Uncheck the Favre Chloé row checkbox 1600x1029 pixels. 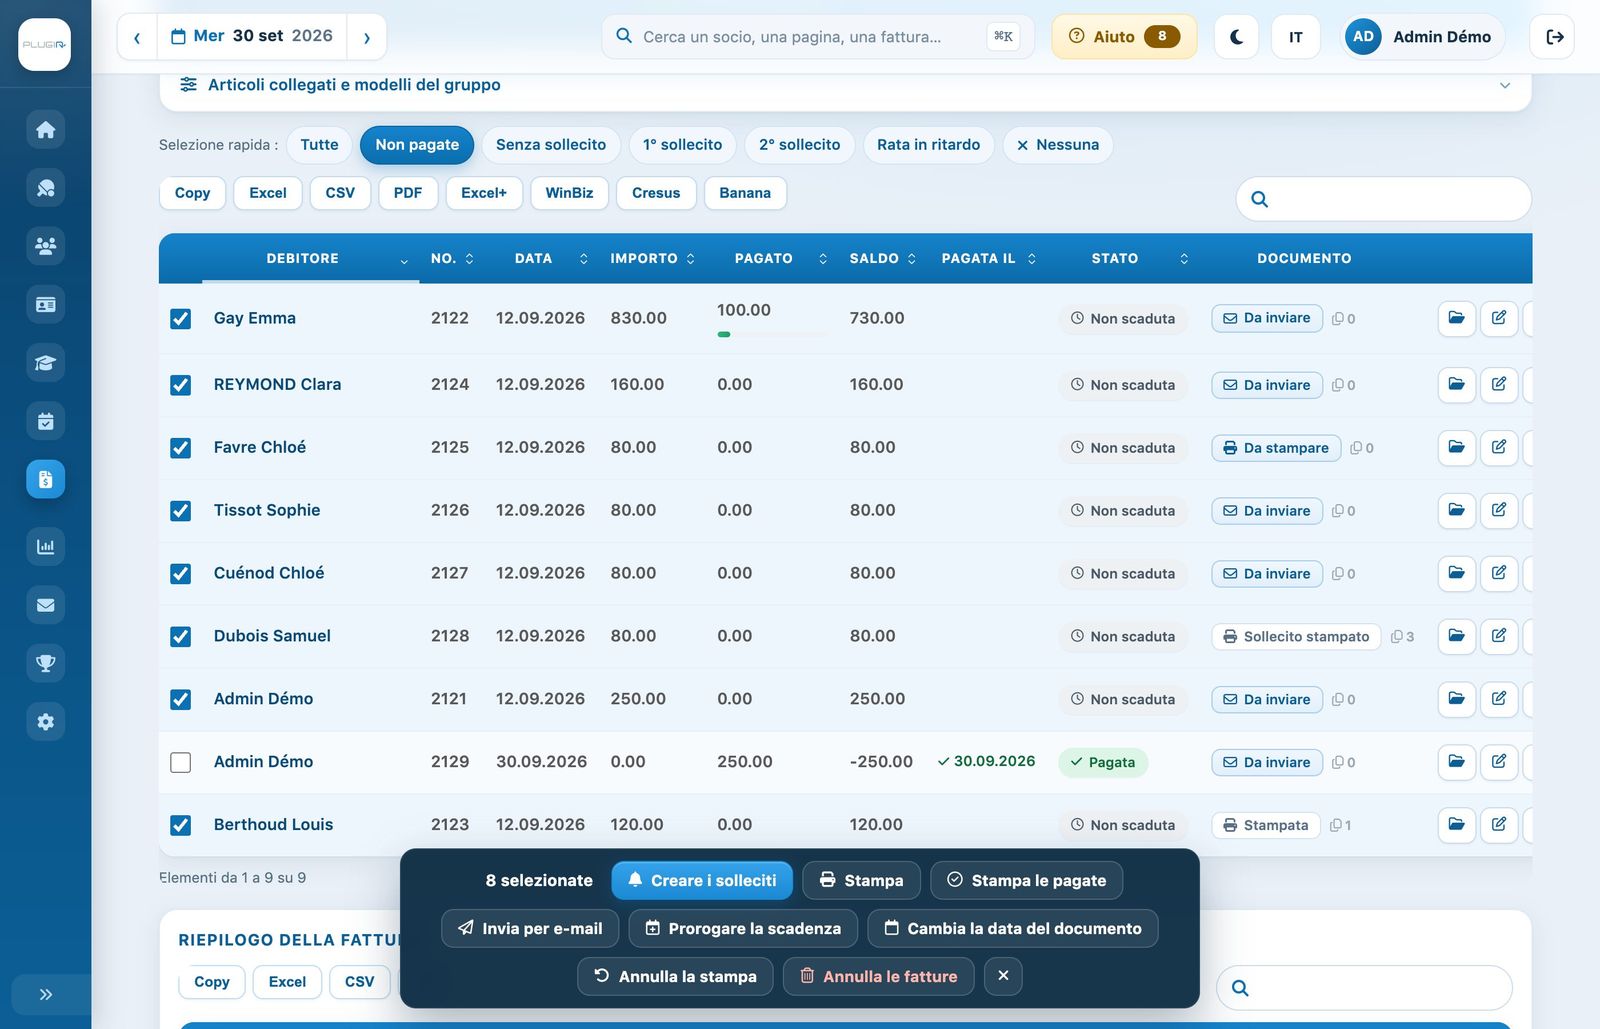181,448
